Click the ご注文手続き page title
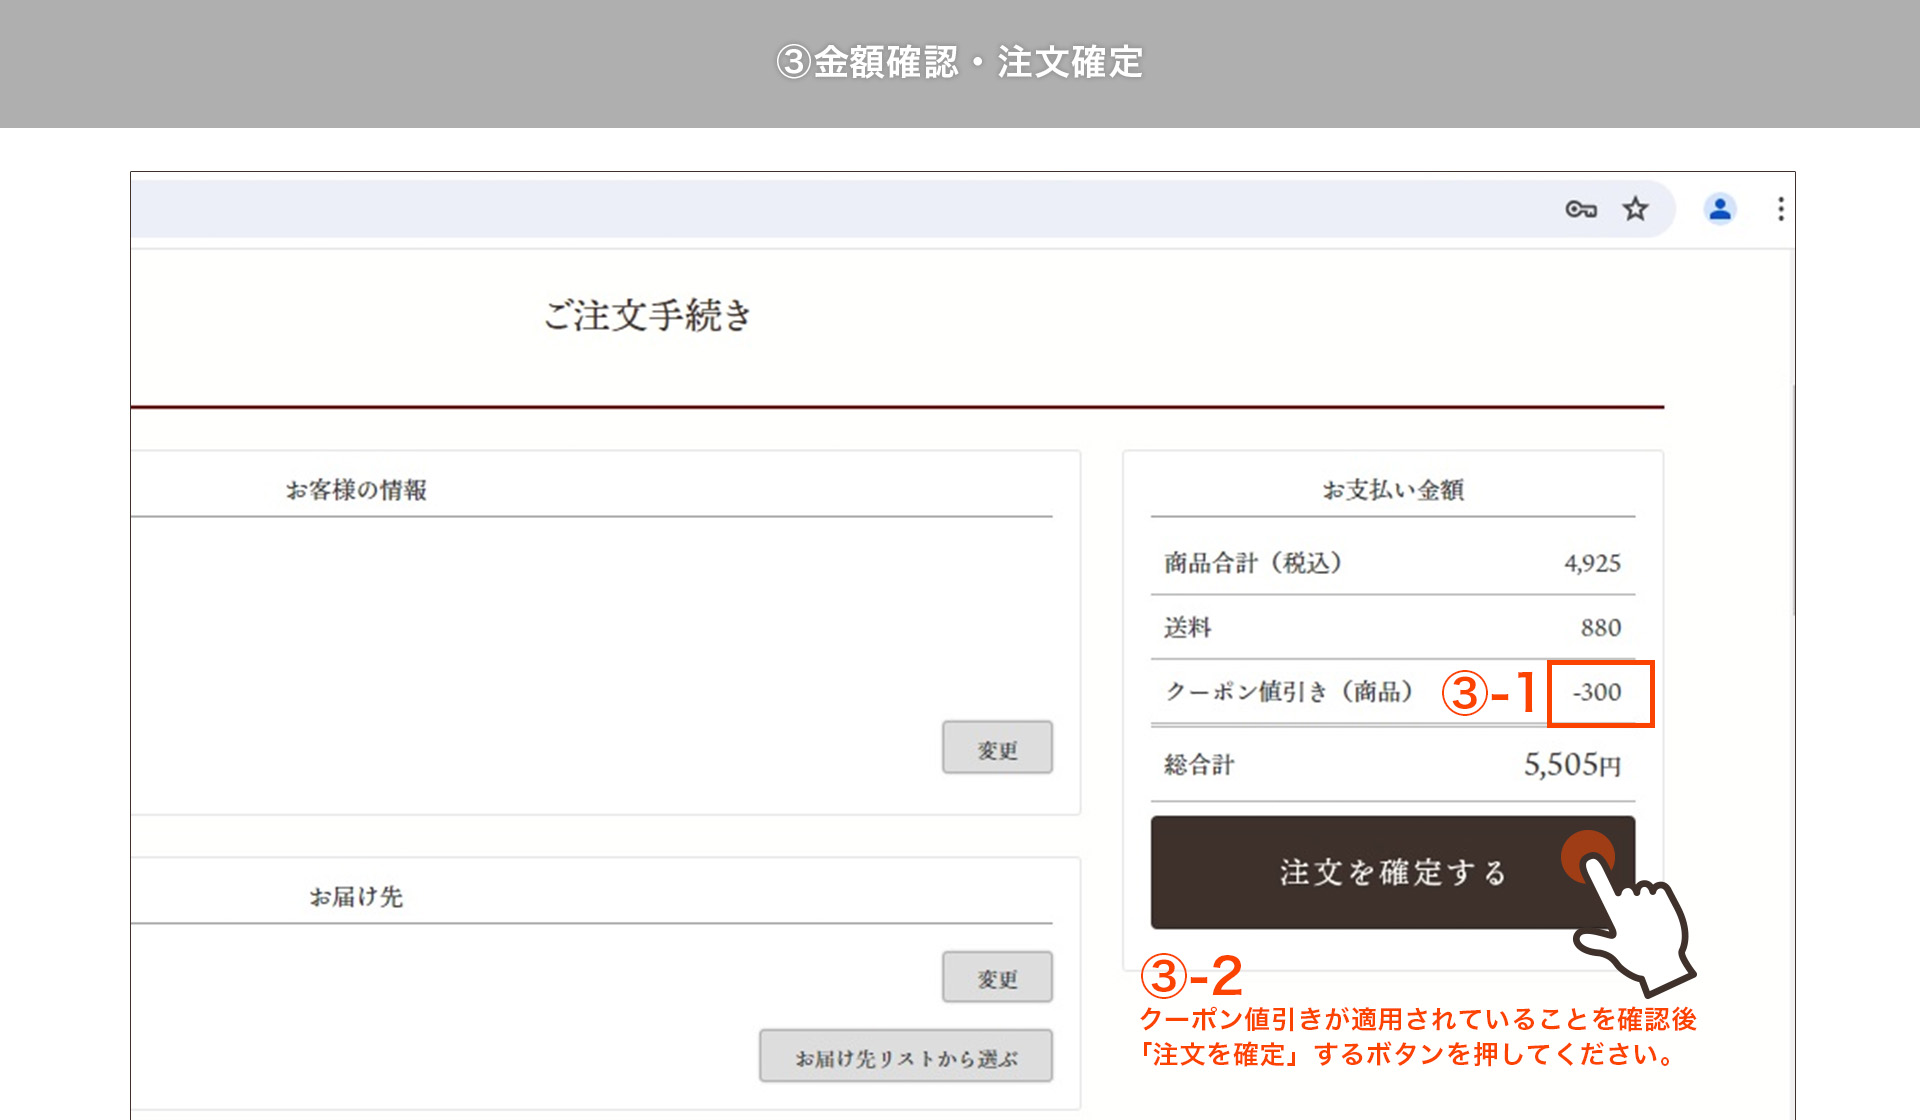Screen dimensions: 1920x1120 647,315
